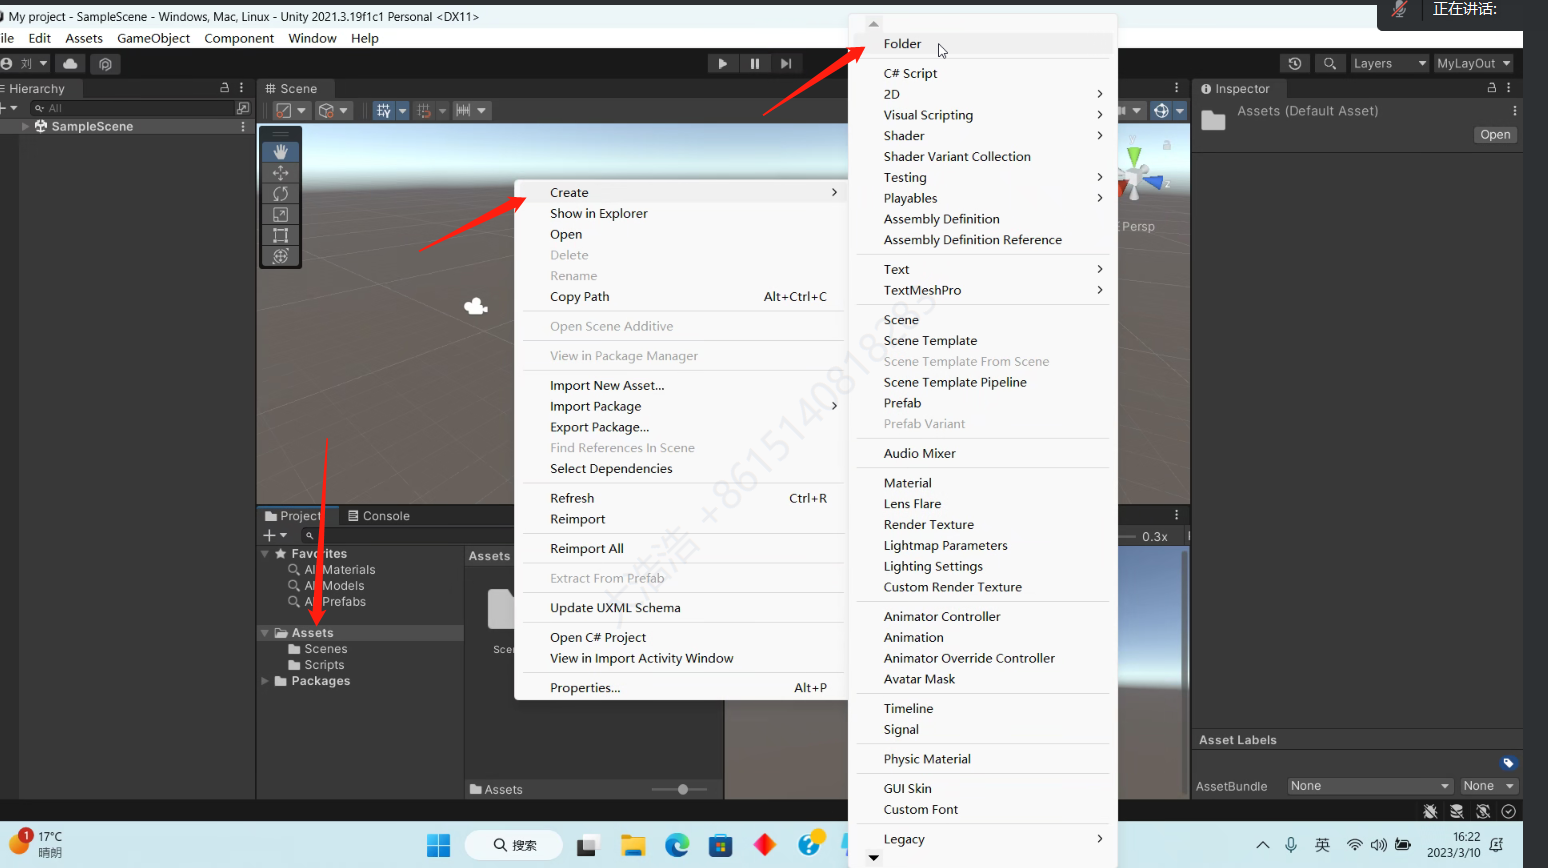
Task: Open Microsoft Store on taskbar
Action: [x=720, y=845]
